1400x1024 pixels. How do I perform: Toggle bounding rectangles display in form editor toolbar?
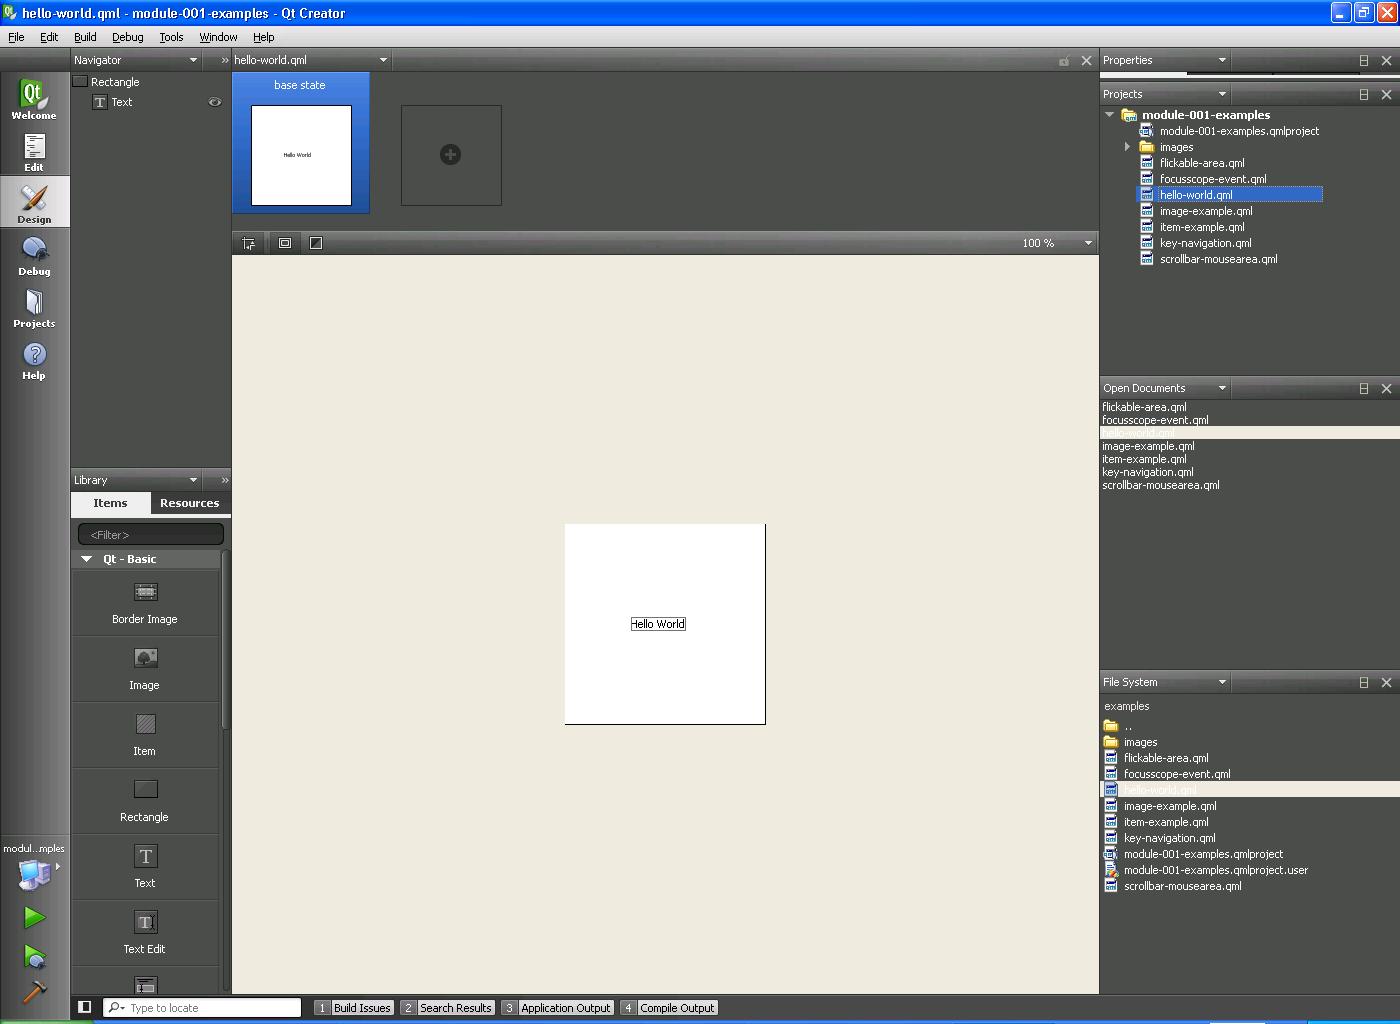(x=285, y=243)
